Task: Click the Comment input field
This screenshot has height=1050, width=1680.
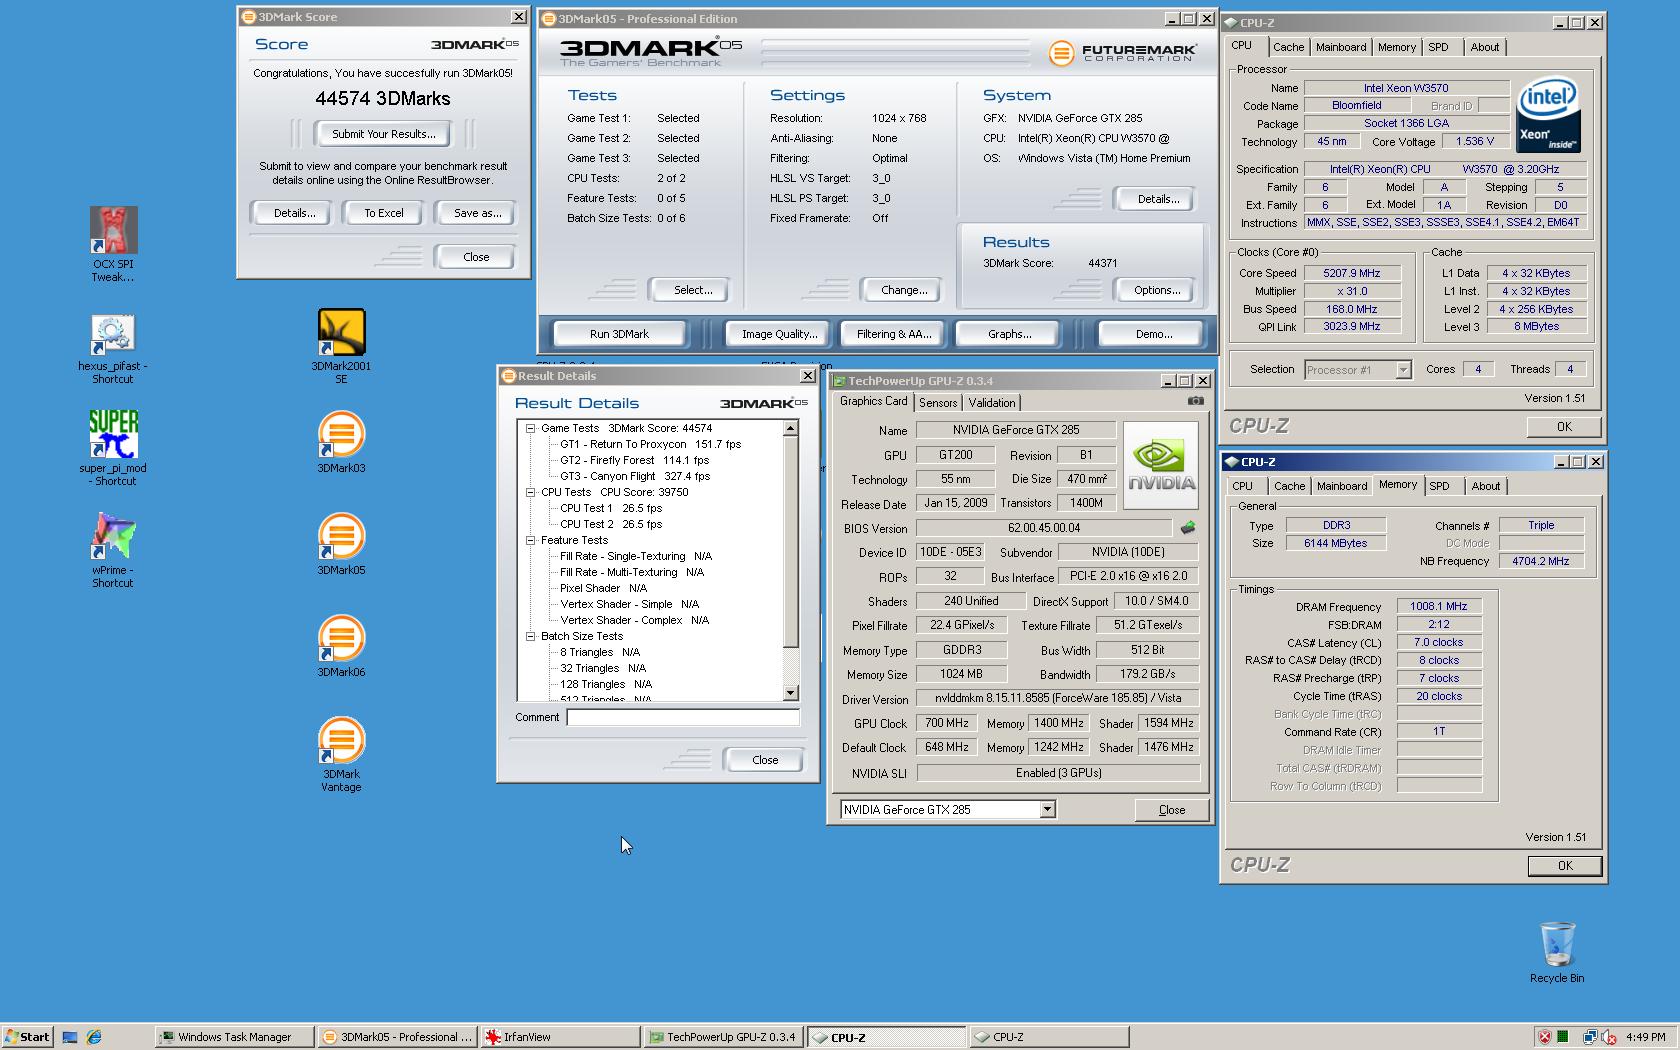Action: click(x=683, y=717)
